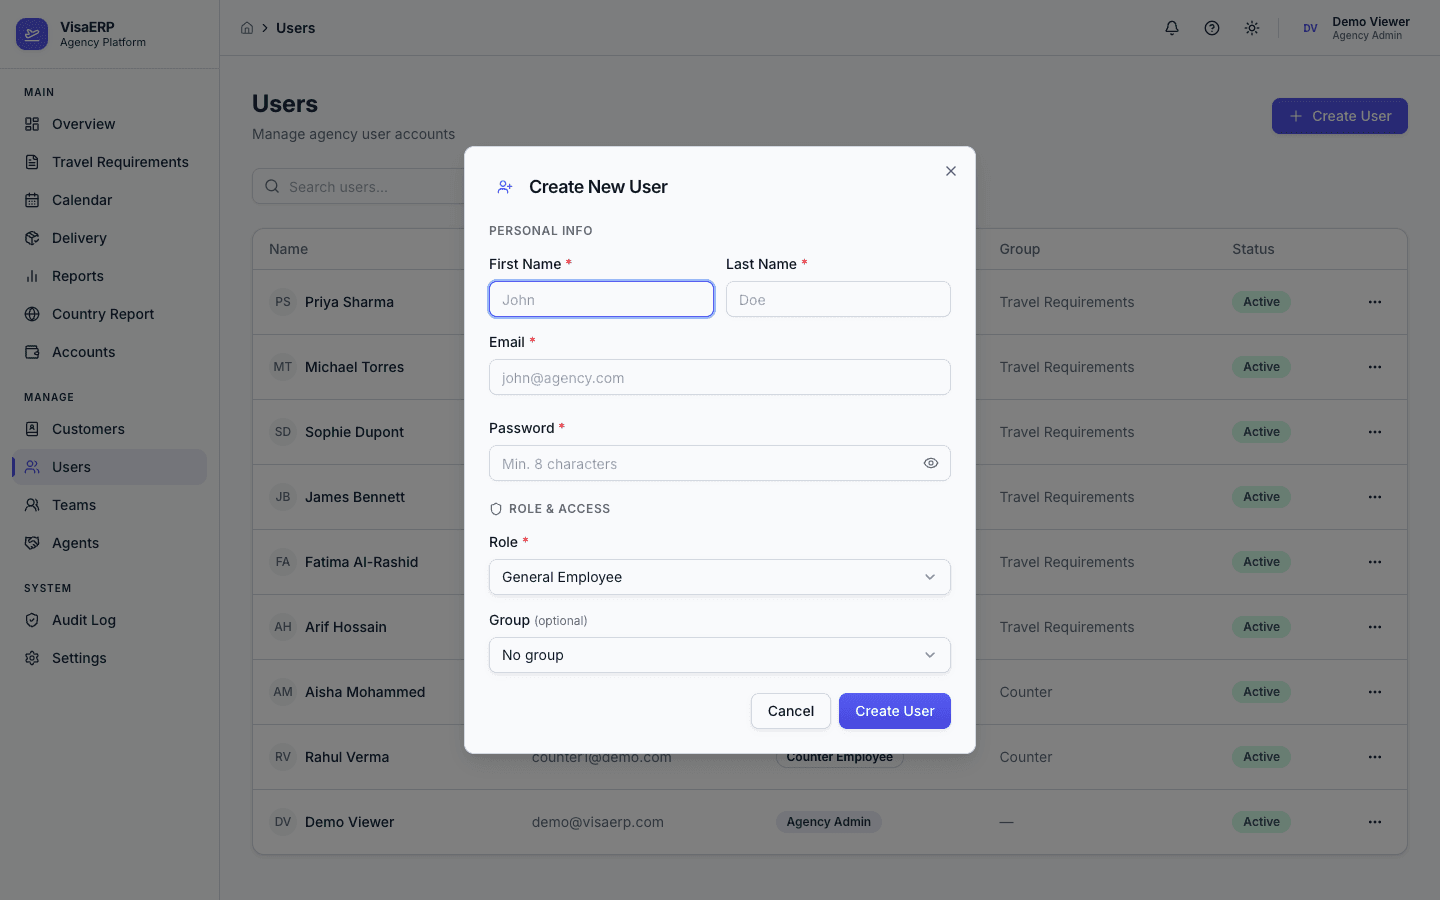The height and width of the screenshot is (900, 1440).
Task: Click the First Name input field
Action: 601,299
